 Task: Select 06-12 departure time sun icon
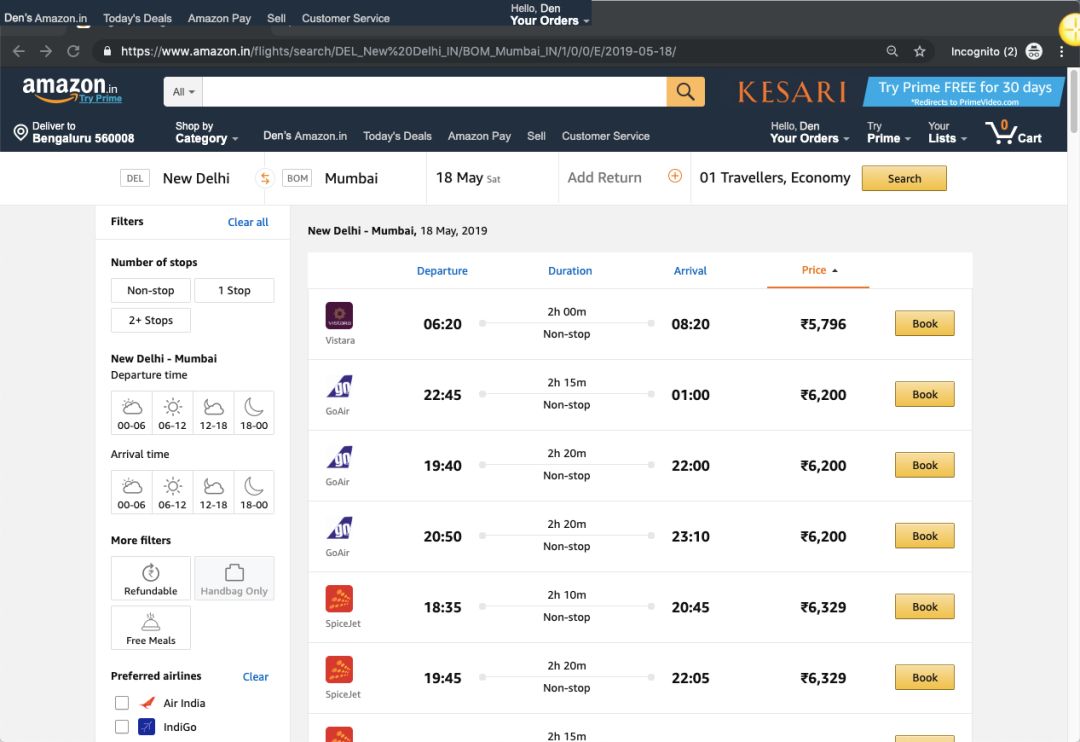pos(172,413)
